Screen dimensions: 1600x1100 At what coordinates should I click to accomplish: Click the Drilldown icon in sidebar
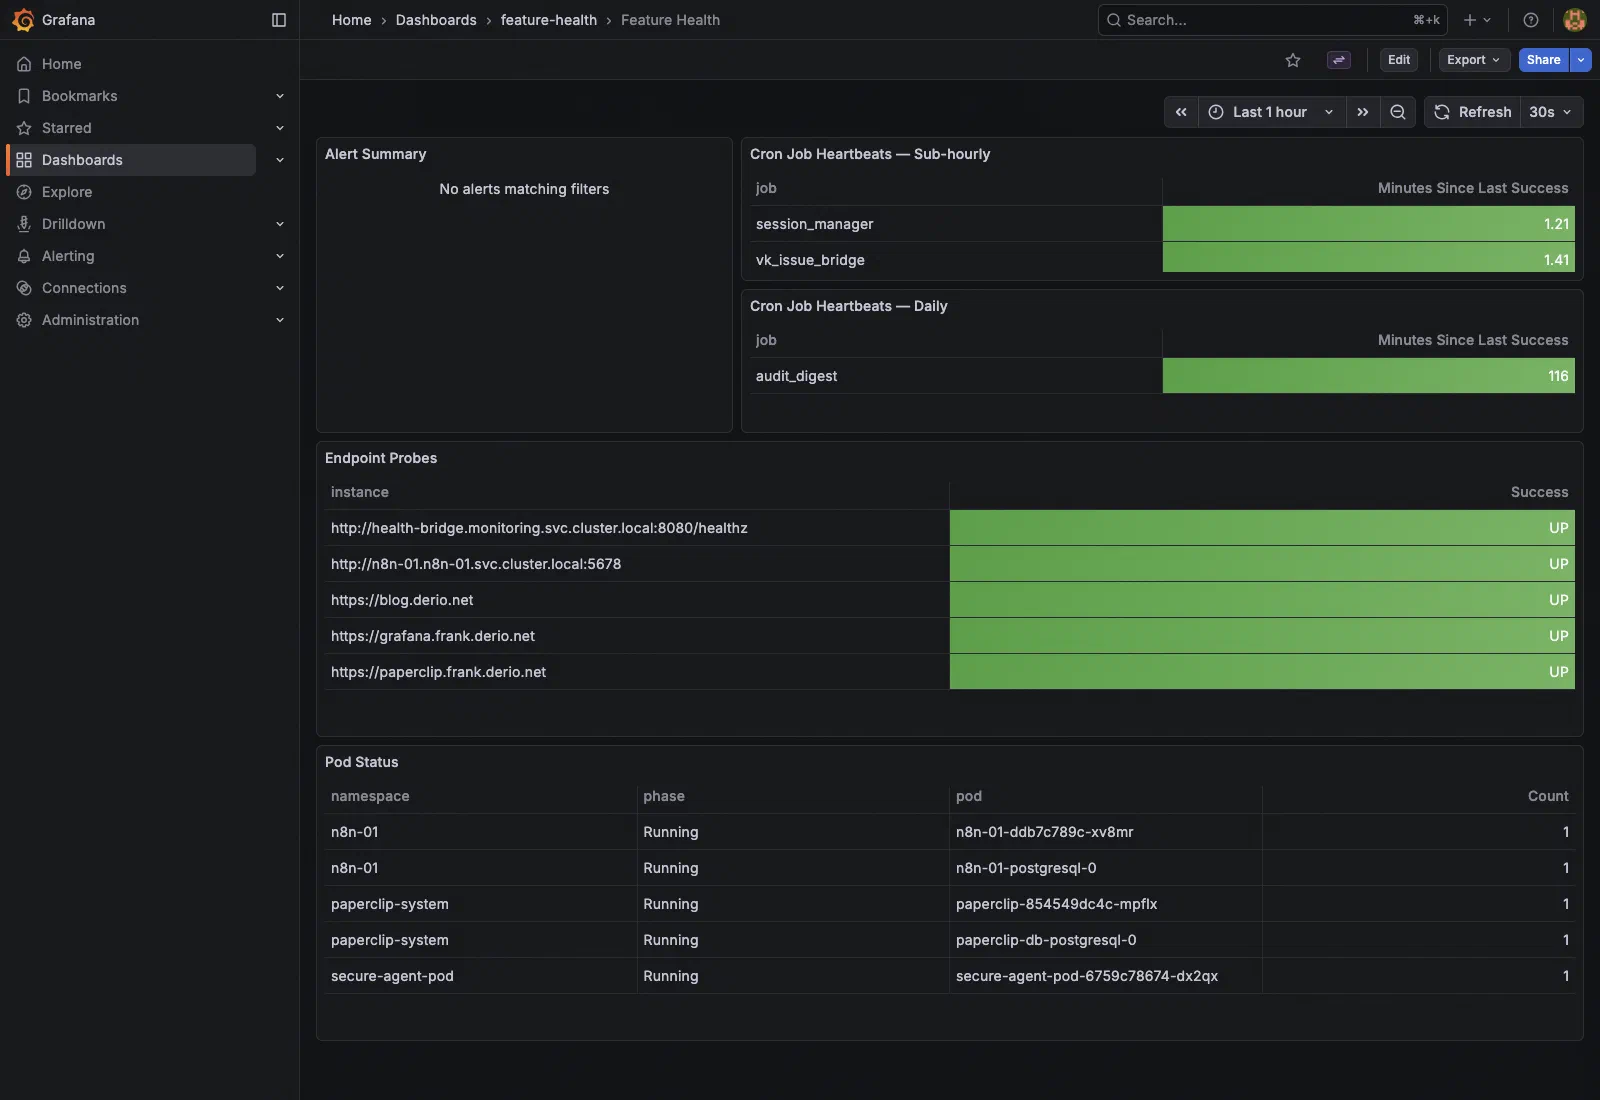(x=24, y=224)
